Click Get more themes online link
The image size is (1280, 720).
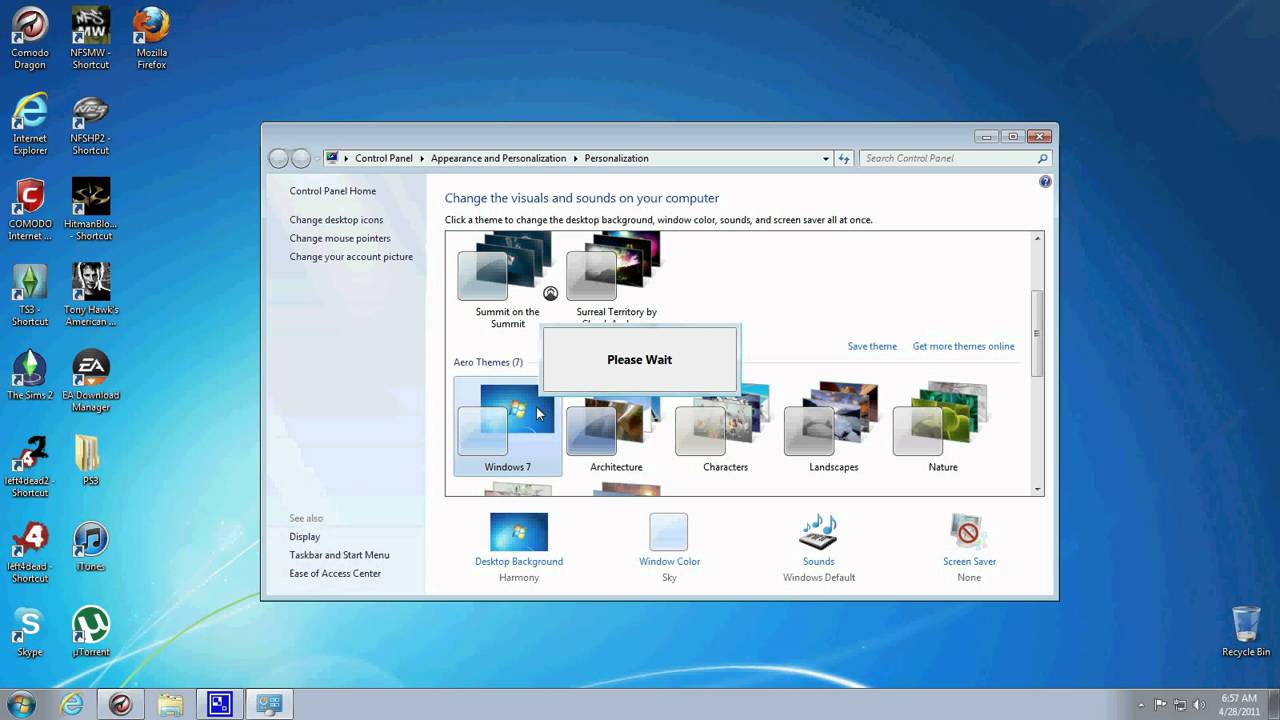coord(963,346)
